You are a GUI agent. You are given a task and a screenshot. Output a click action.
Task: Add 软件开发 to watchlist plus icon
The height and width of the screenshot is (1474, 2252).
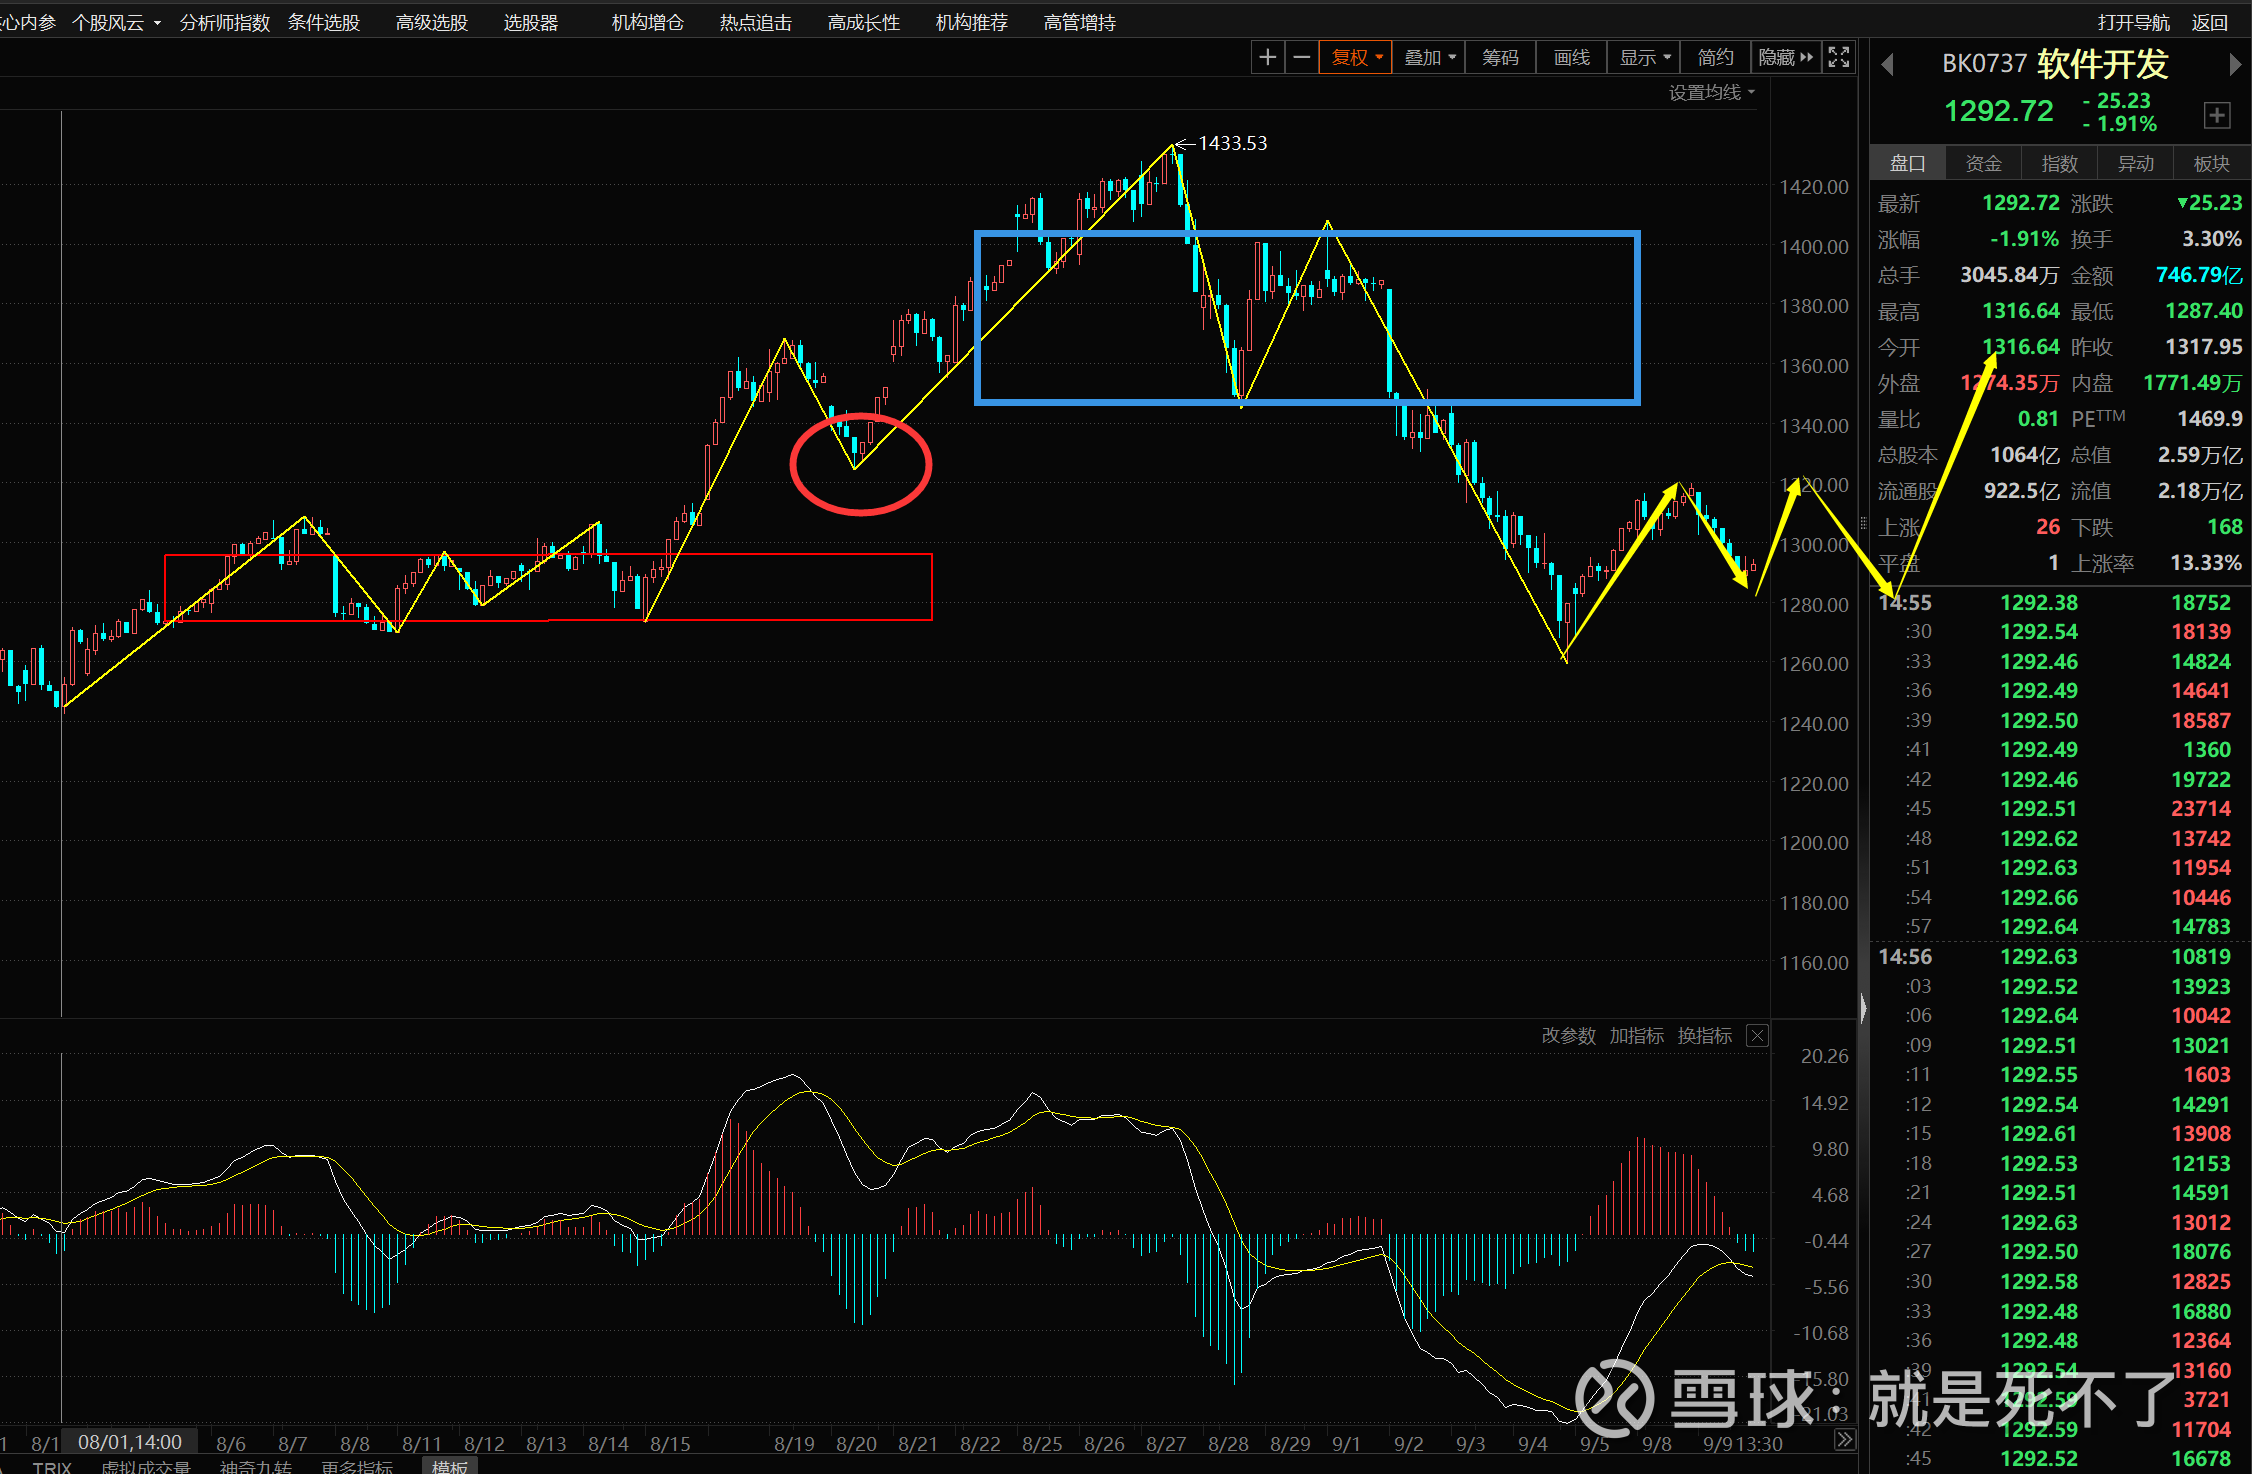click(x=2216, y=115)
